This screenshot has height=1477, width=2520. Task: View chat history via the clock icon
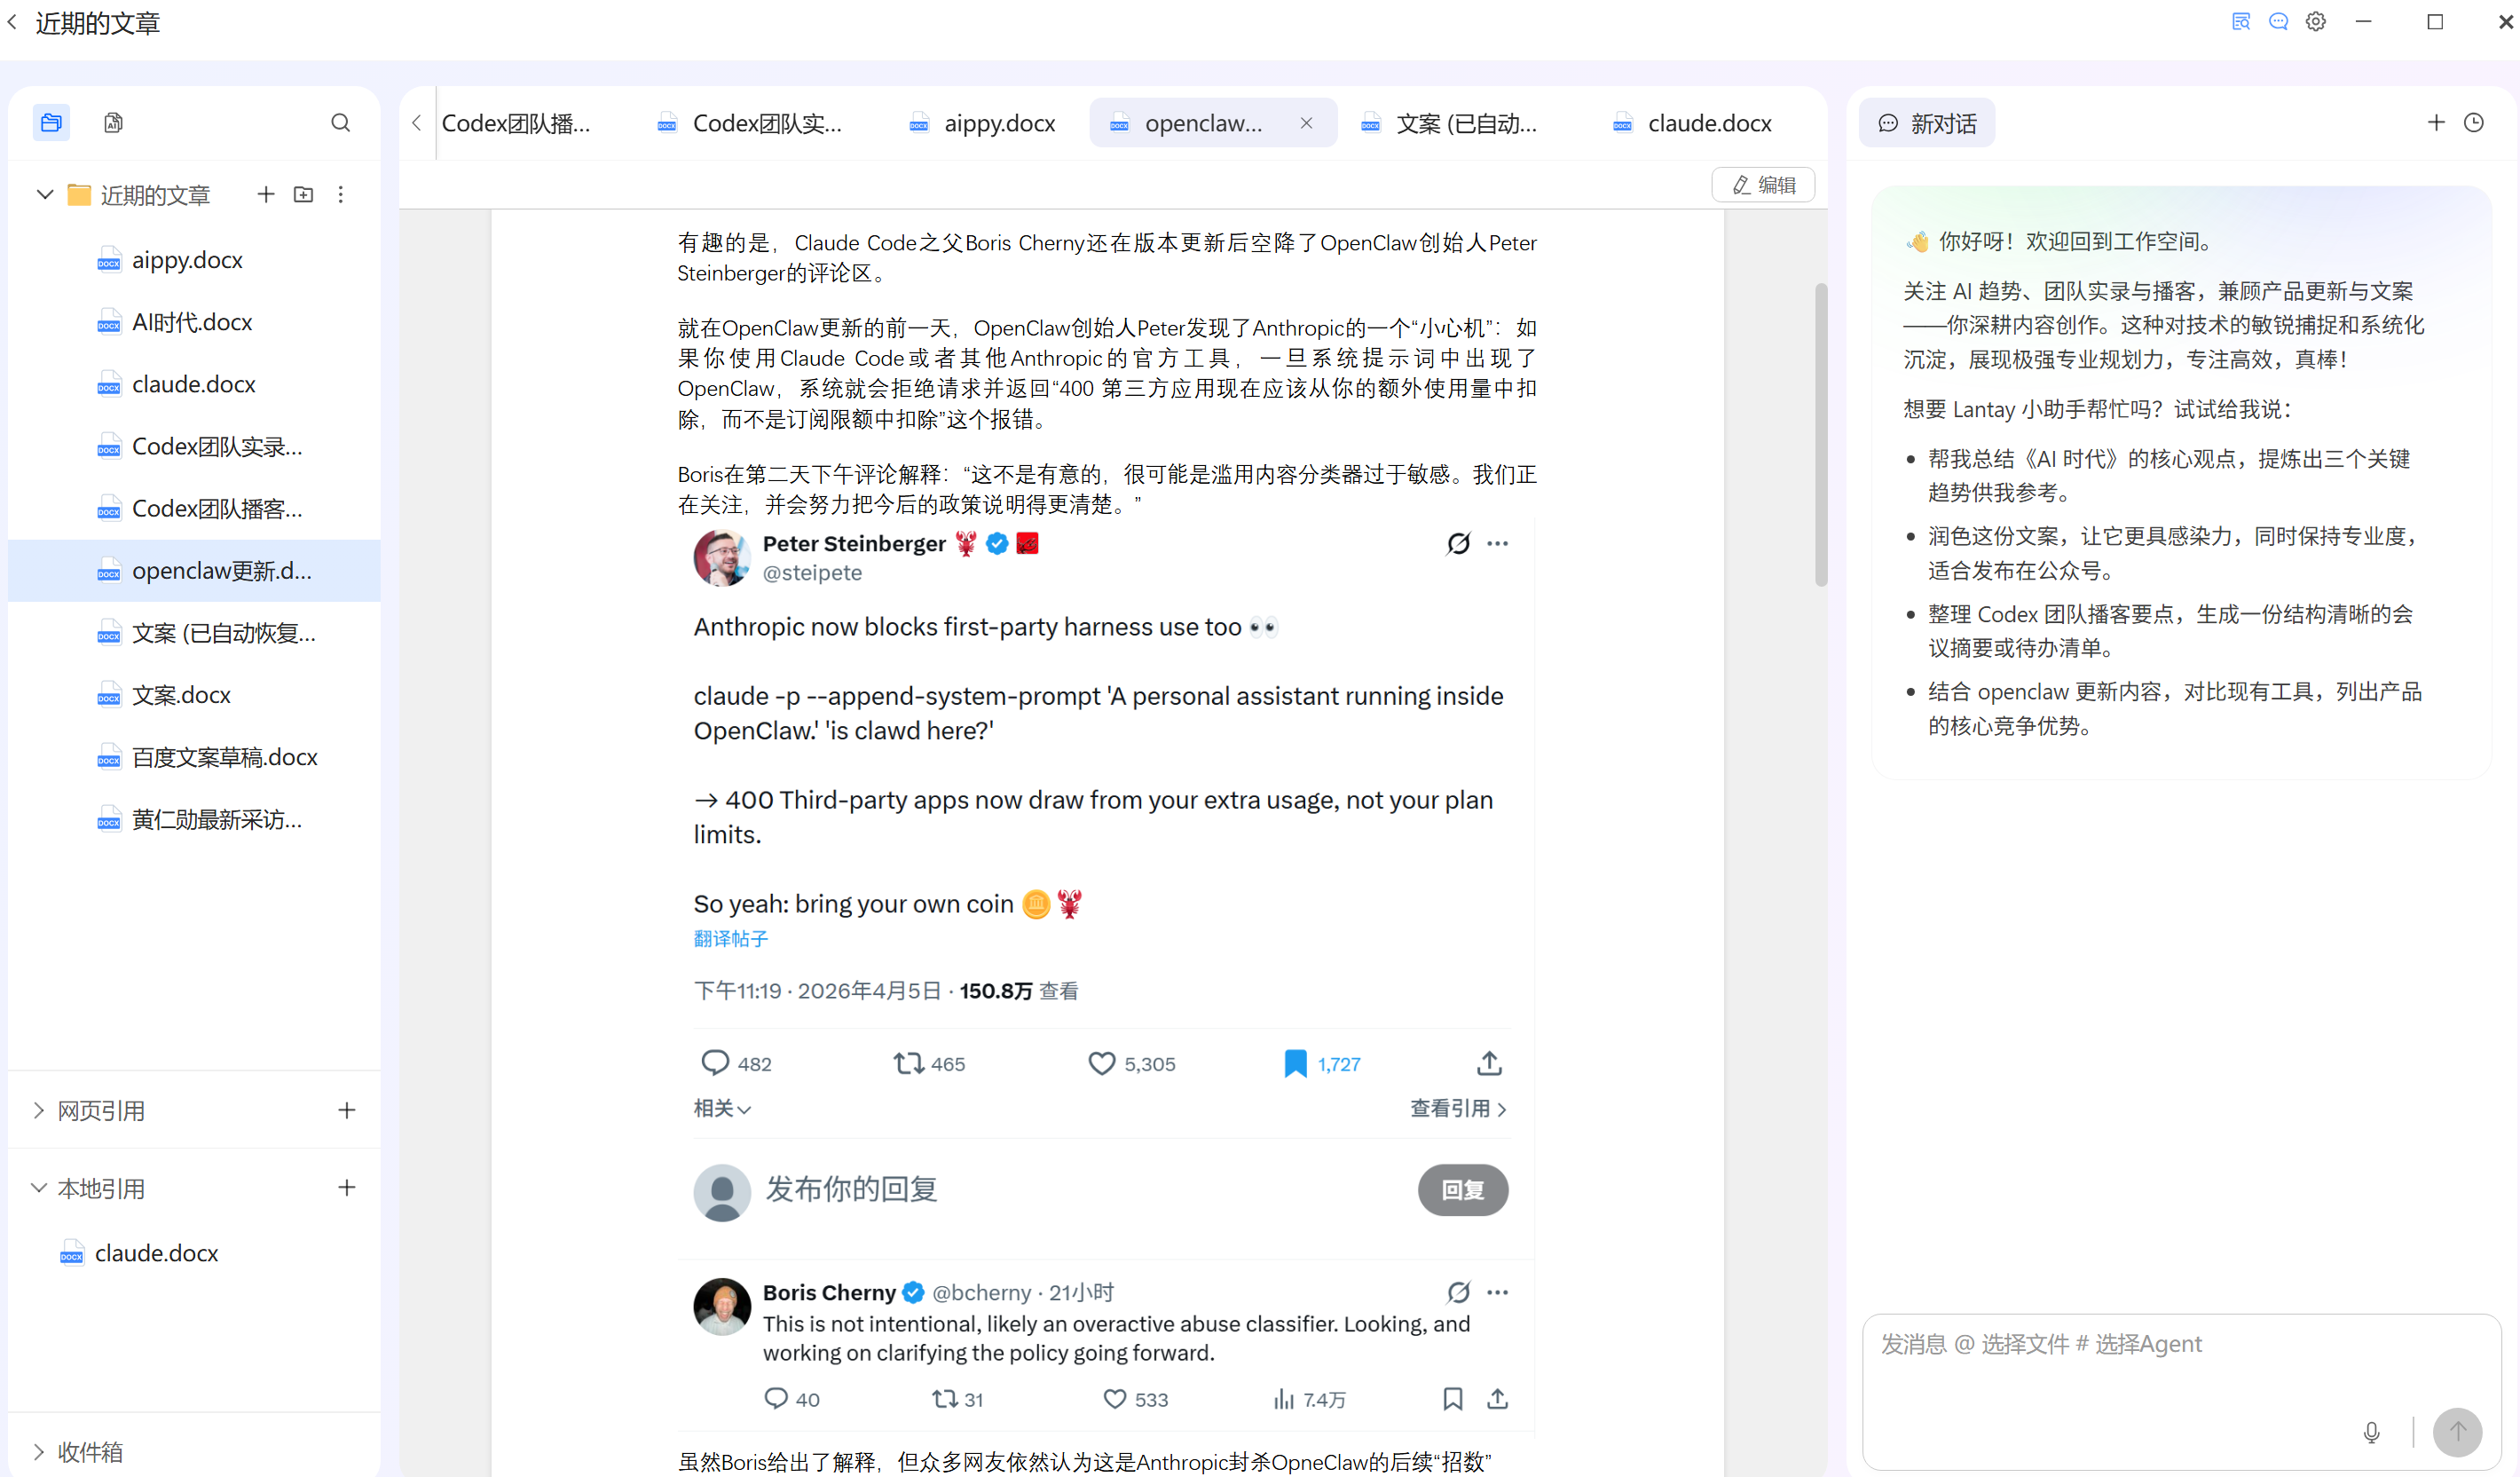(x=2475, y=122)
